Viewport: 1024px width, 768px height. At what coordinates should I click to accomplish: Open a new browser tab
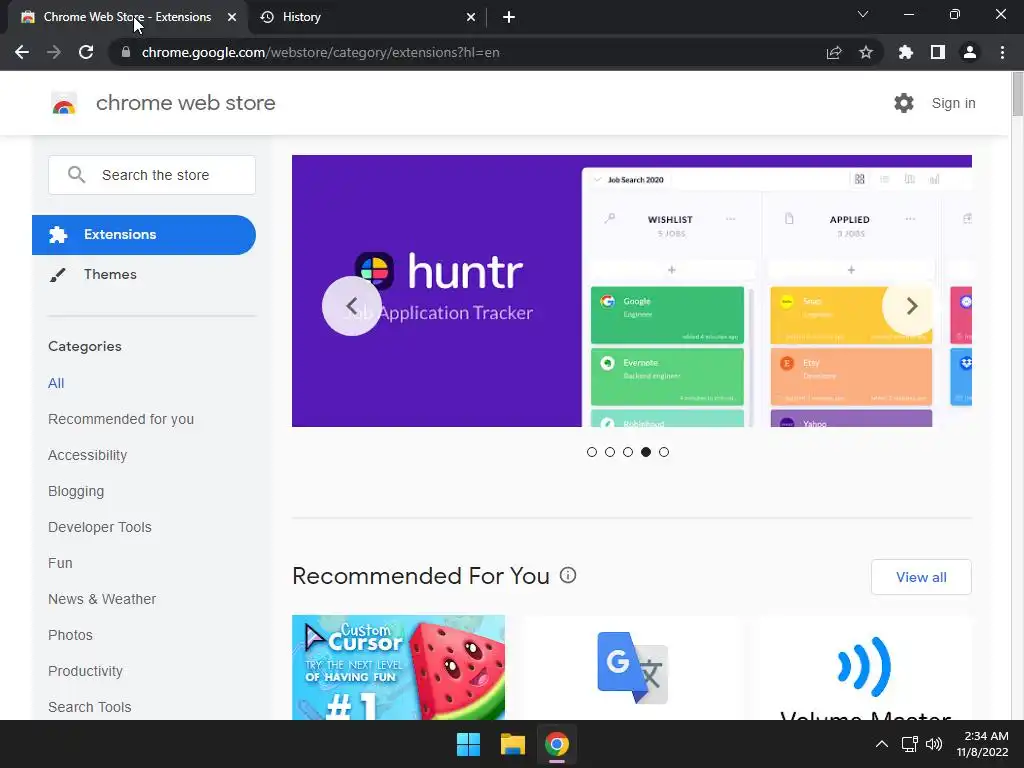tap(509, 17)
